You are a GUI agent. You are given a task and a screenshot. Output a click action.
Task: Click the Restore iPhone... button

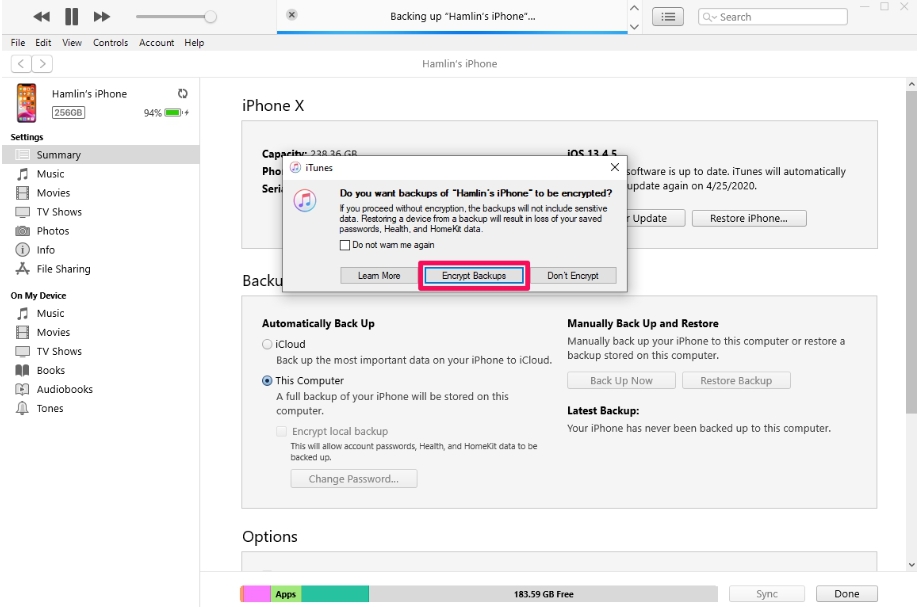[749, 218]
